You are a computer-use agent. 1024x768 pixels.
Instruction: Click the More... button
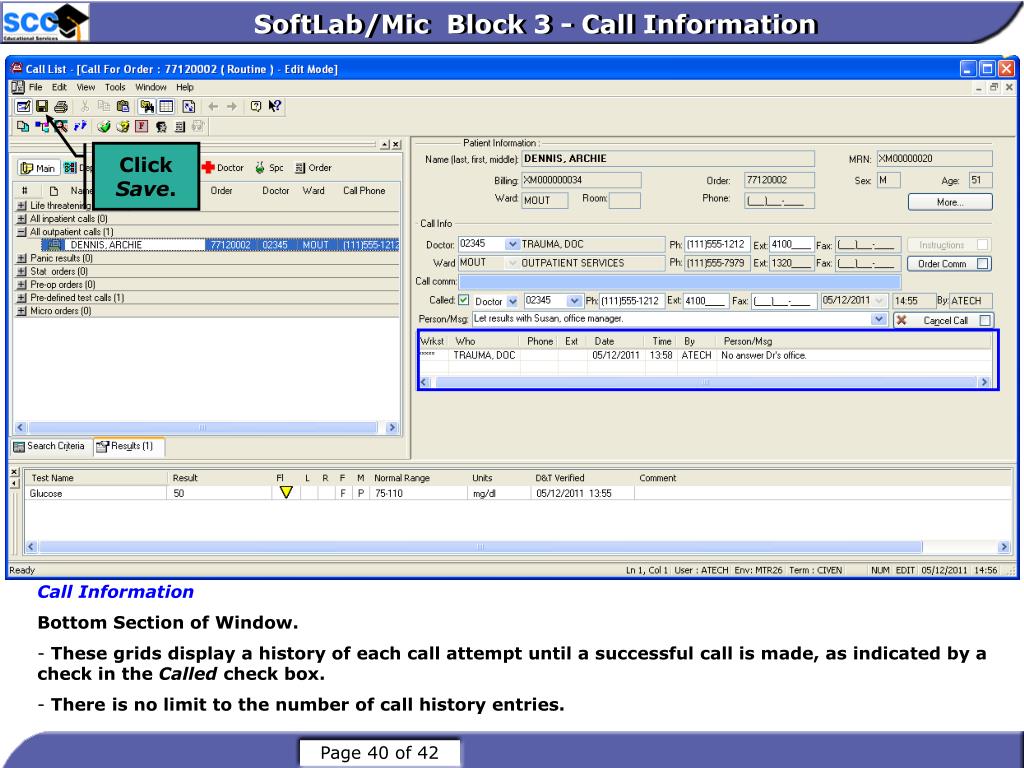tap(950, 202)
